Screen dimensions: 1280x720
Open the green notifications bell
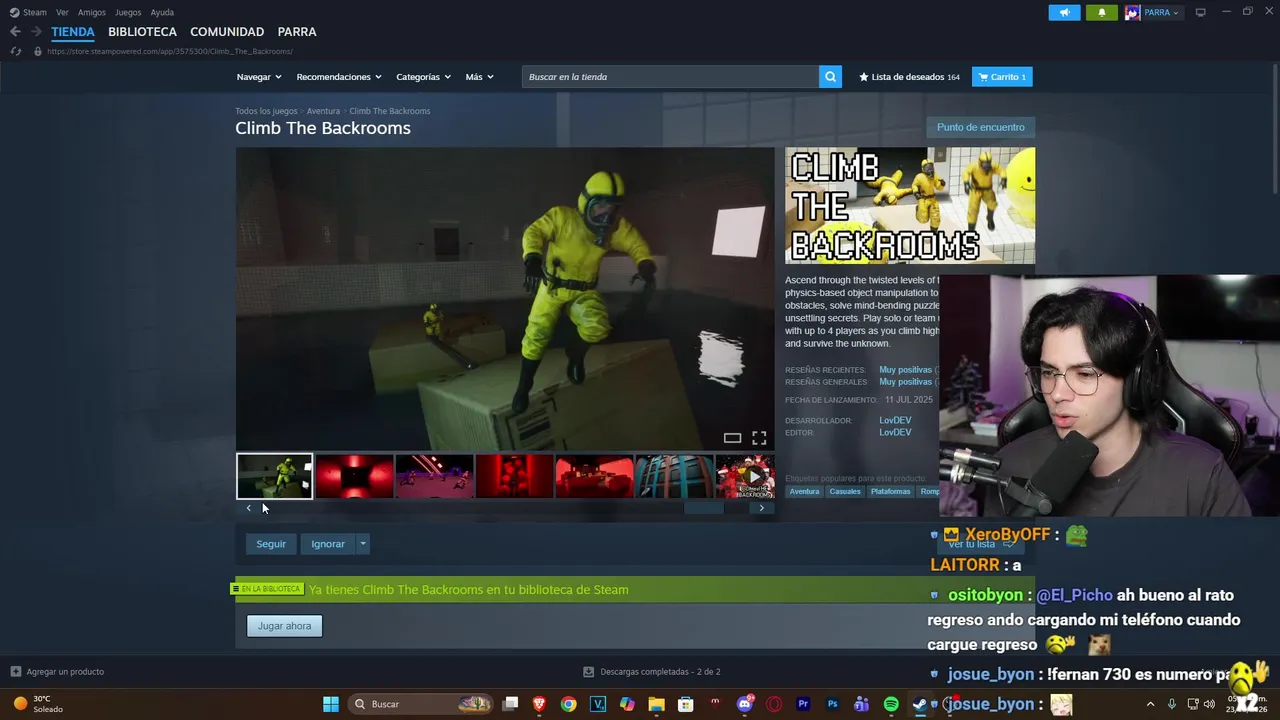pyautogui.click(x=1102, y=12)
